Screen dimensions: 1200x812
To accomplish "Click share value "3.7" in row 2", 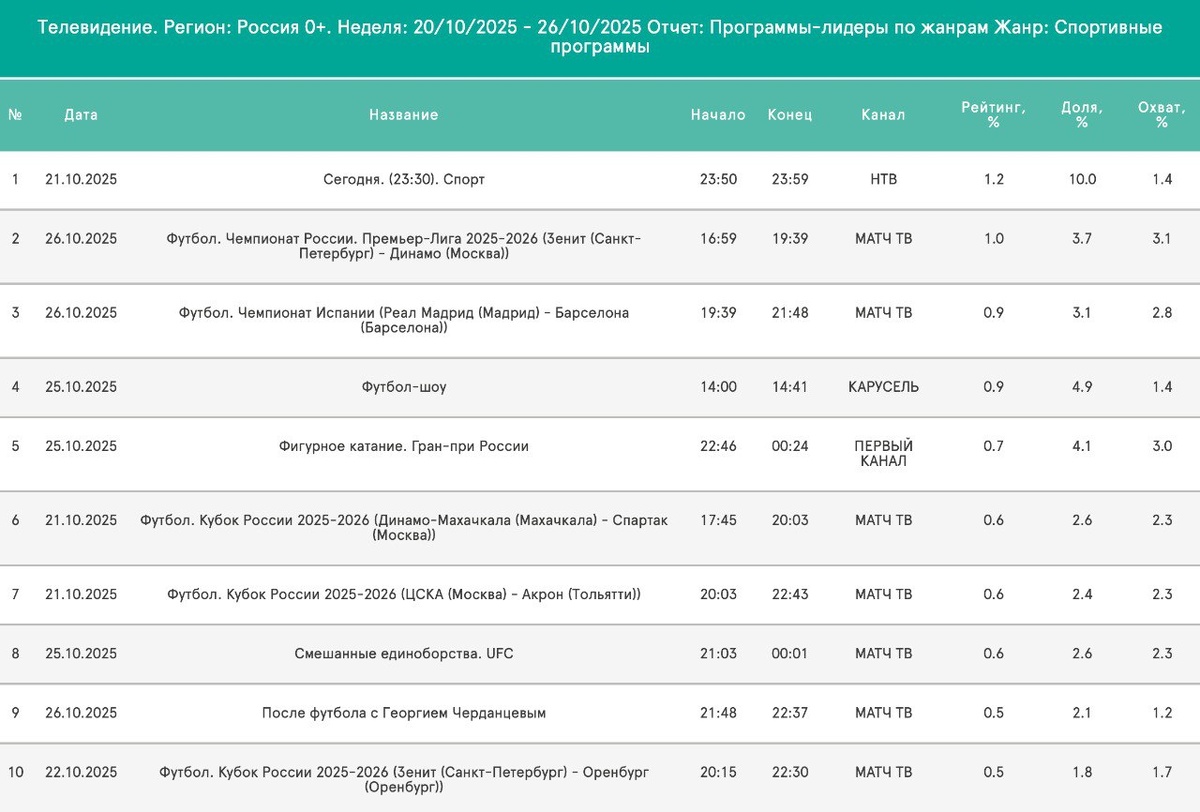I will pos(1083,239).
